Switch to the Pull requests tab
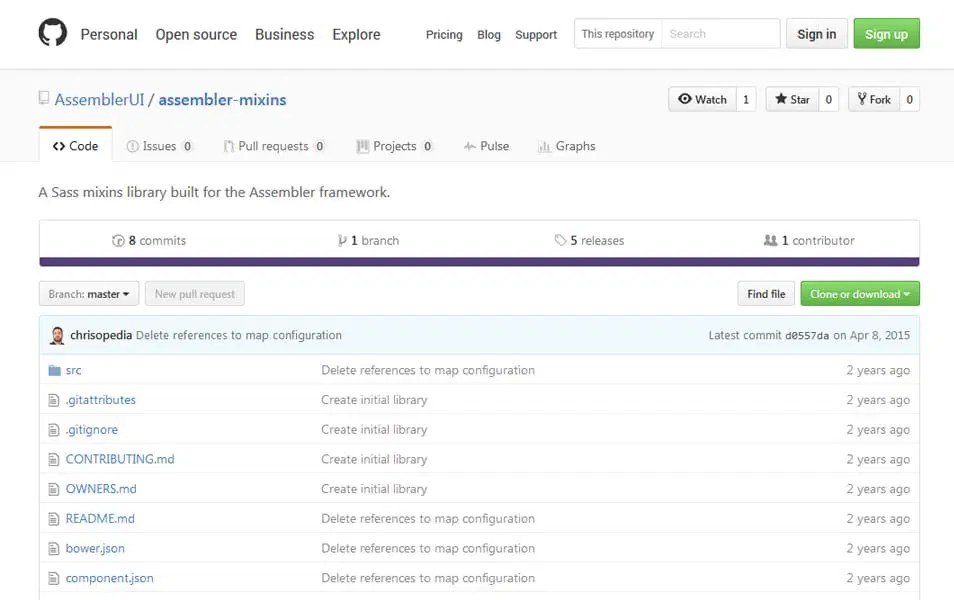 274,146
